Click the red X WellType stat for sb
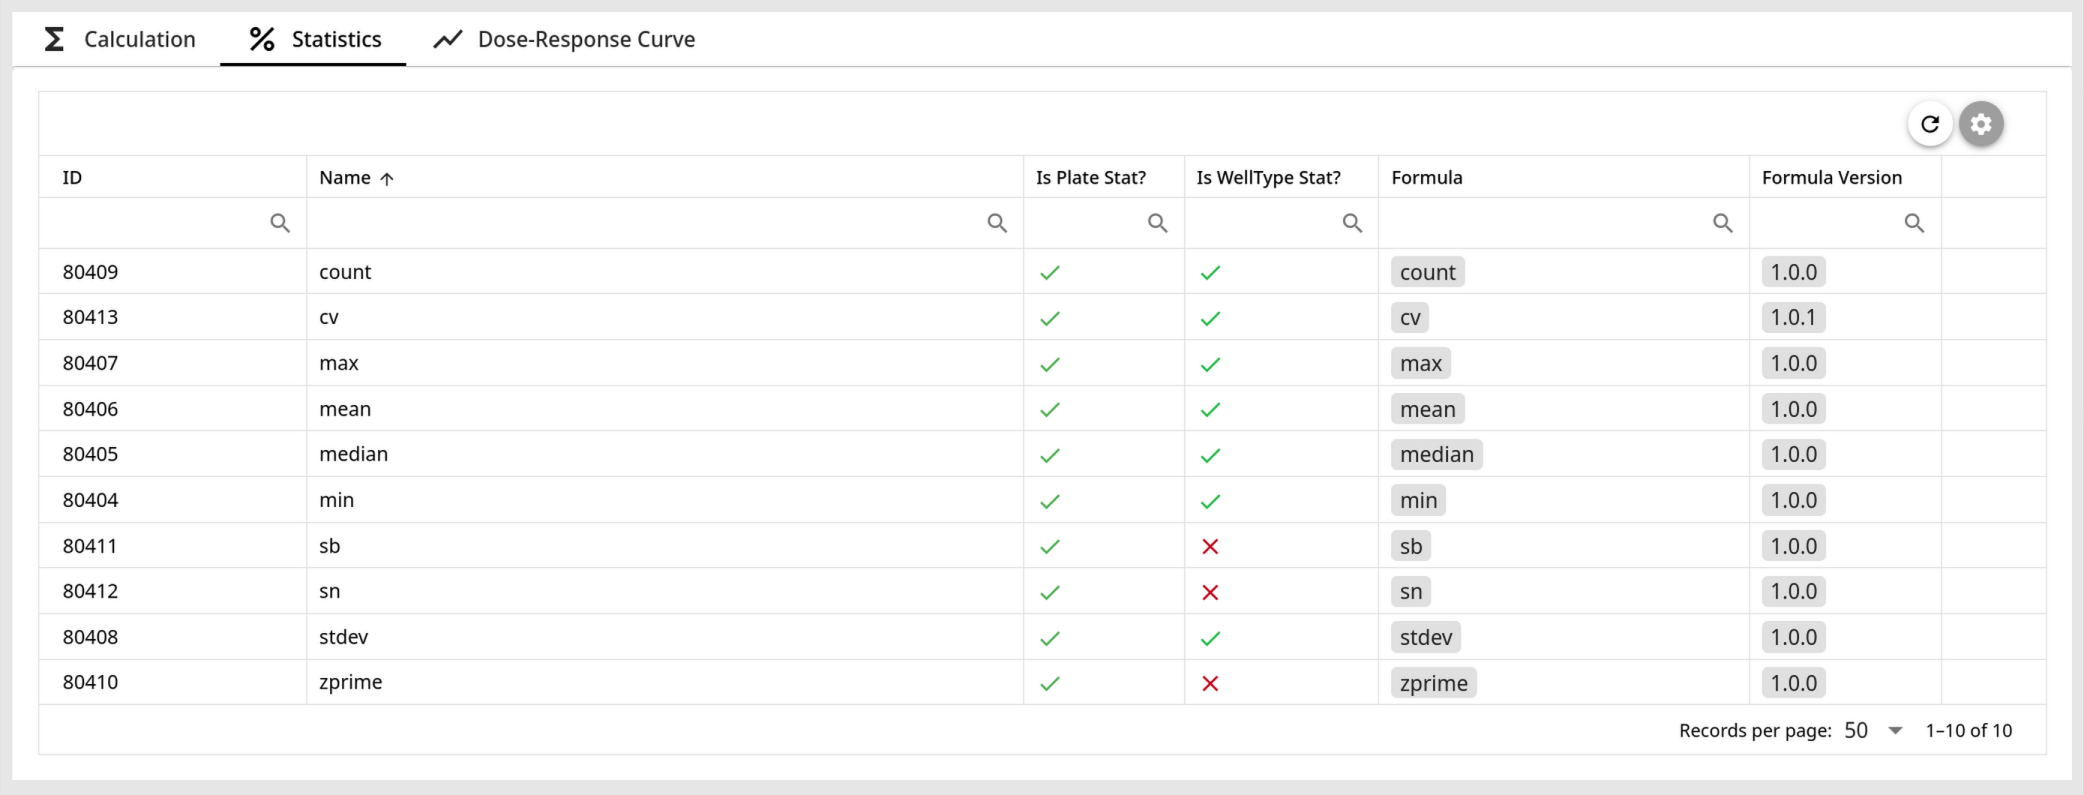 (x=1210, y=546)
